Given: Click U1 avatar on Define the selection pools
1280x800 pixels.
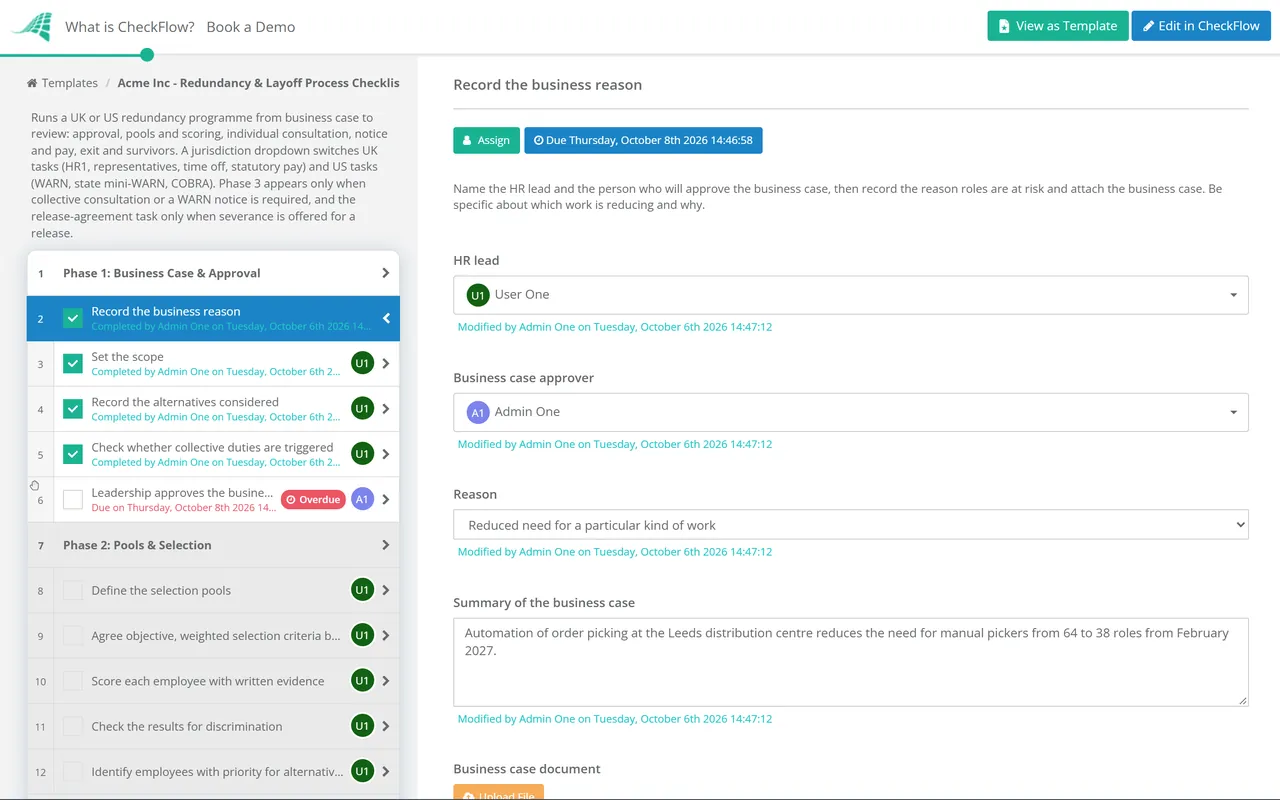Looking at the screenshot, I should (x=362, y=590).
